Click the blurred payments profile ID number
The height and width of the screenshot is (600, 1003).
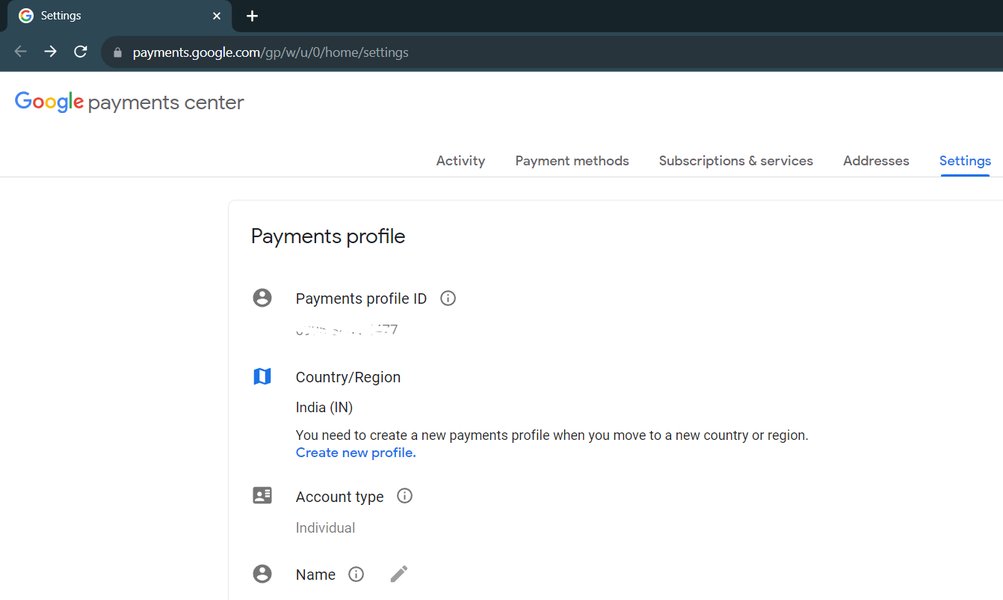tap(347, 330)
